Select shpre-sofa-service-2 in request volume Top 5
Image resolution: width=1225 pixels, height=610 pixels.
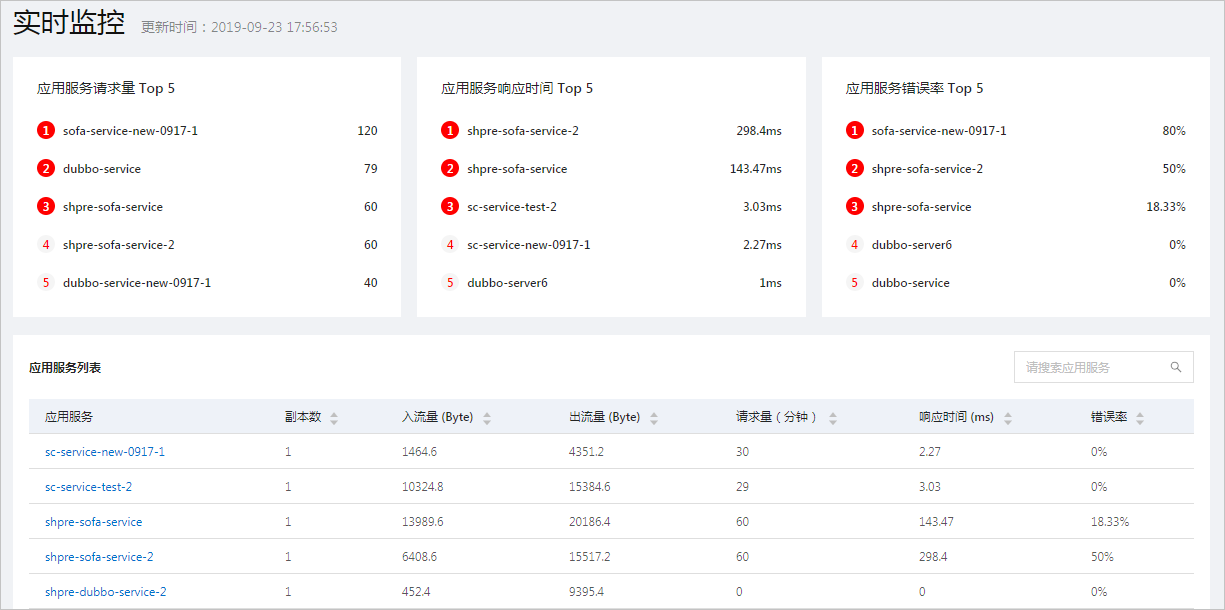pos(119,245)
